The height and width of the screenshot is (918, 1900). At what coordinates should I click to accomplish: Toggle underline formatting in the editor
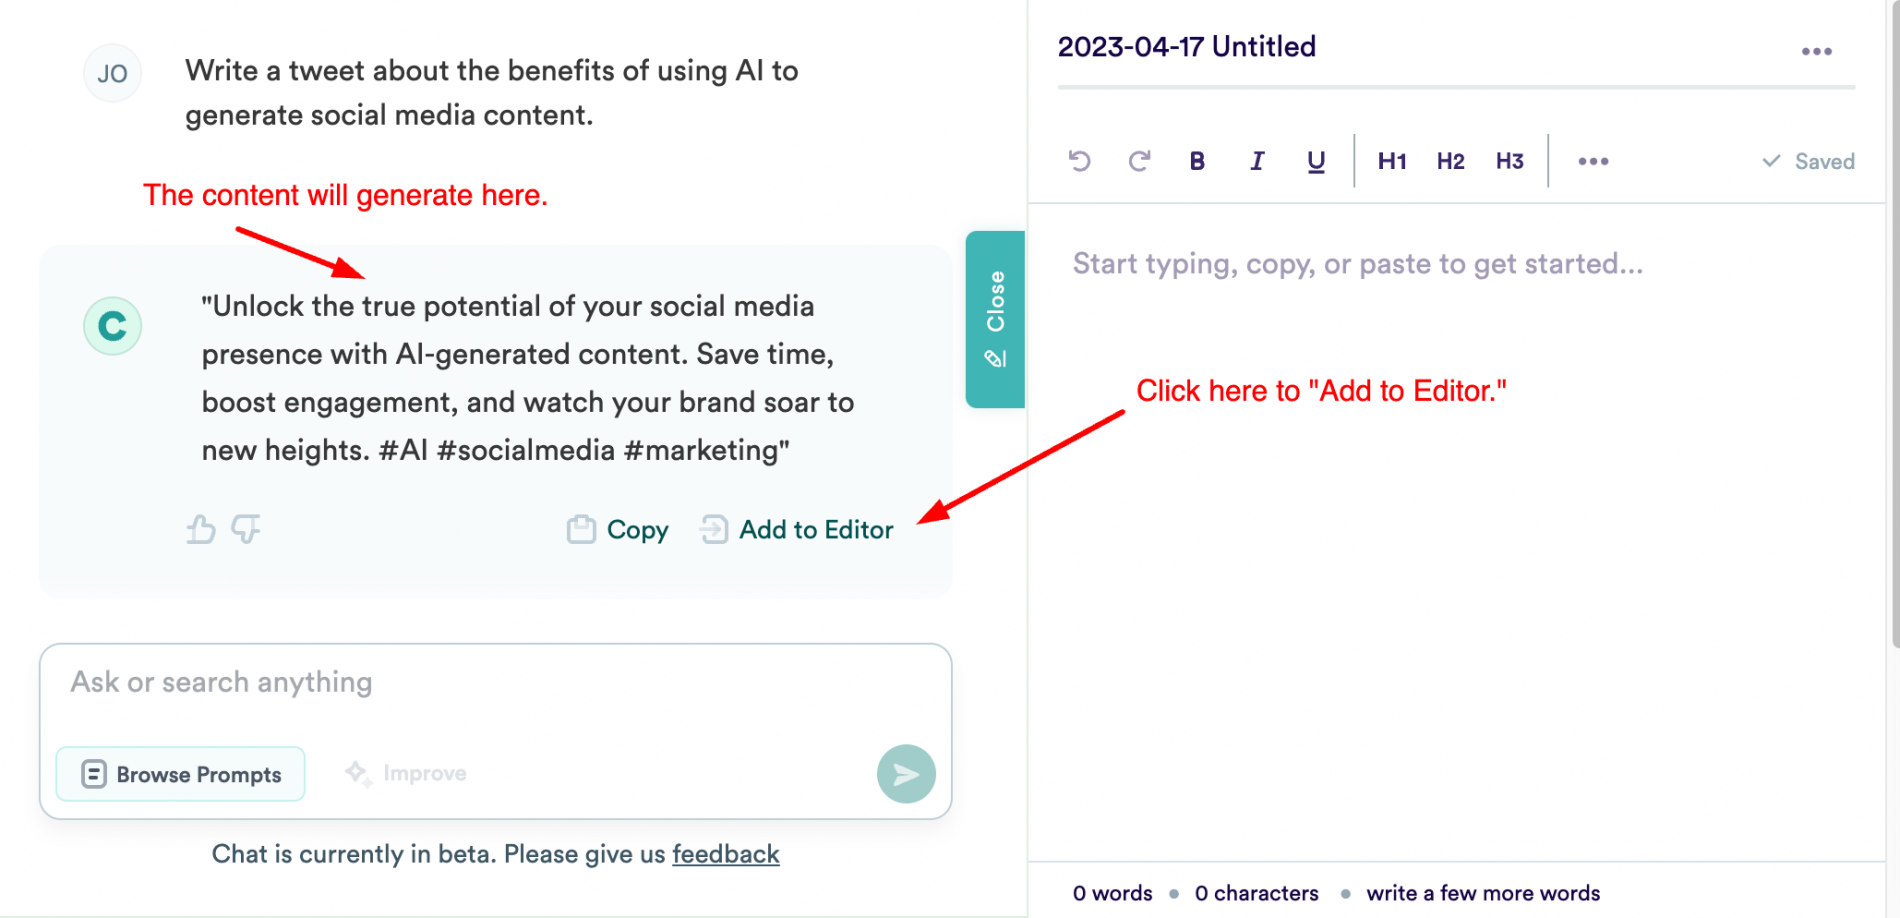pos(1316,161)
